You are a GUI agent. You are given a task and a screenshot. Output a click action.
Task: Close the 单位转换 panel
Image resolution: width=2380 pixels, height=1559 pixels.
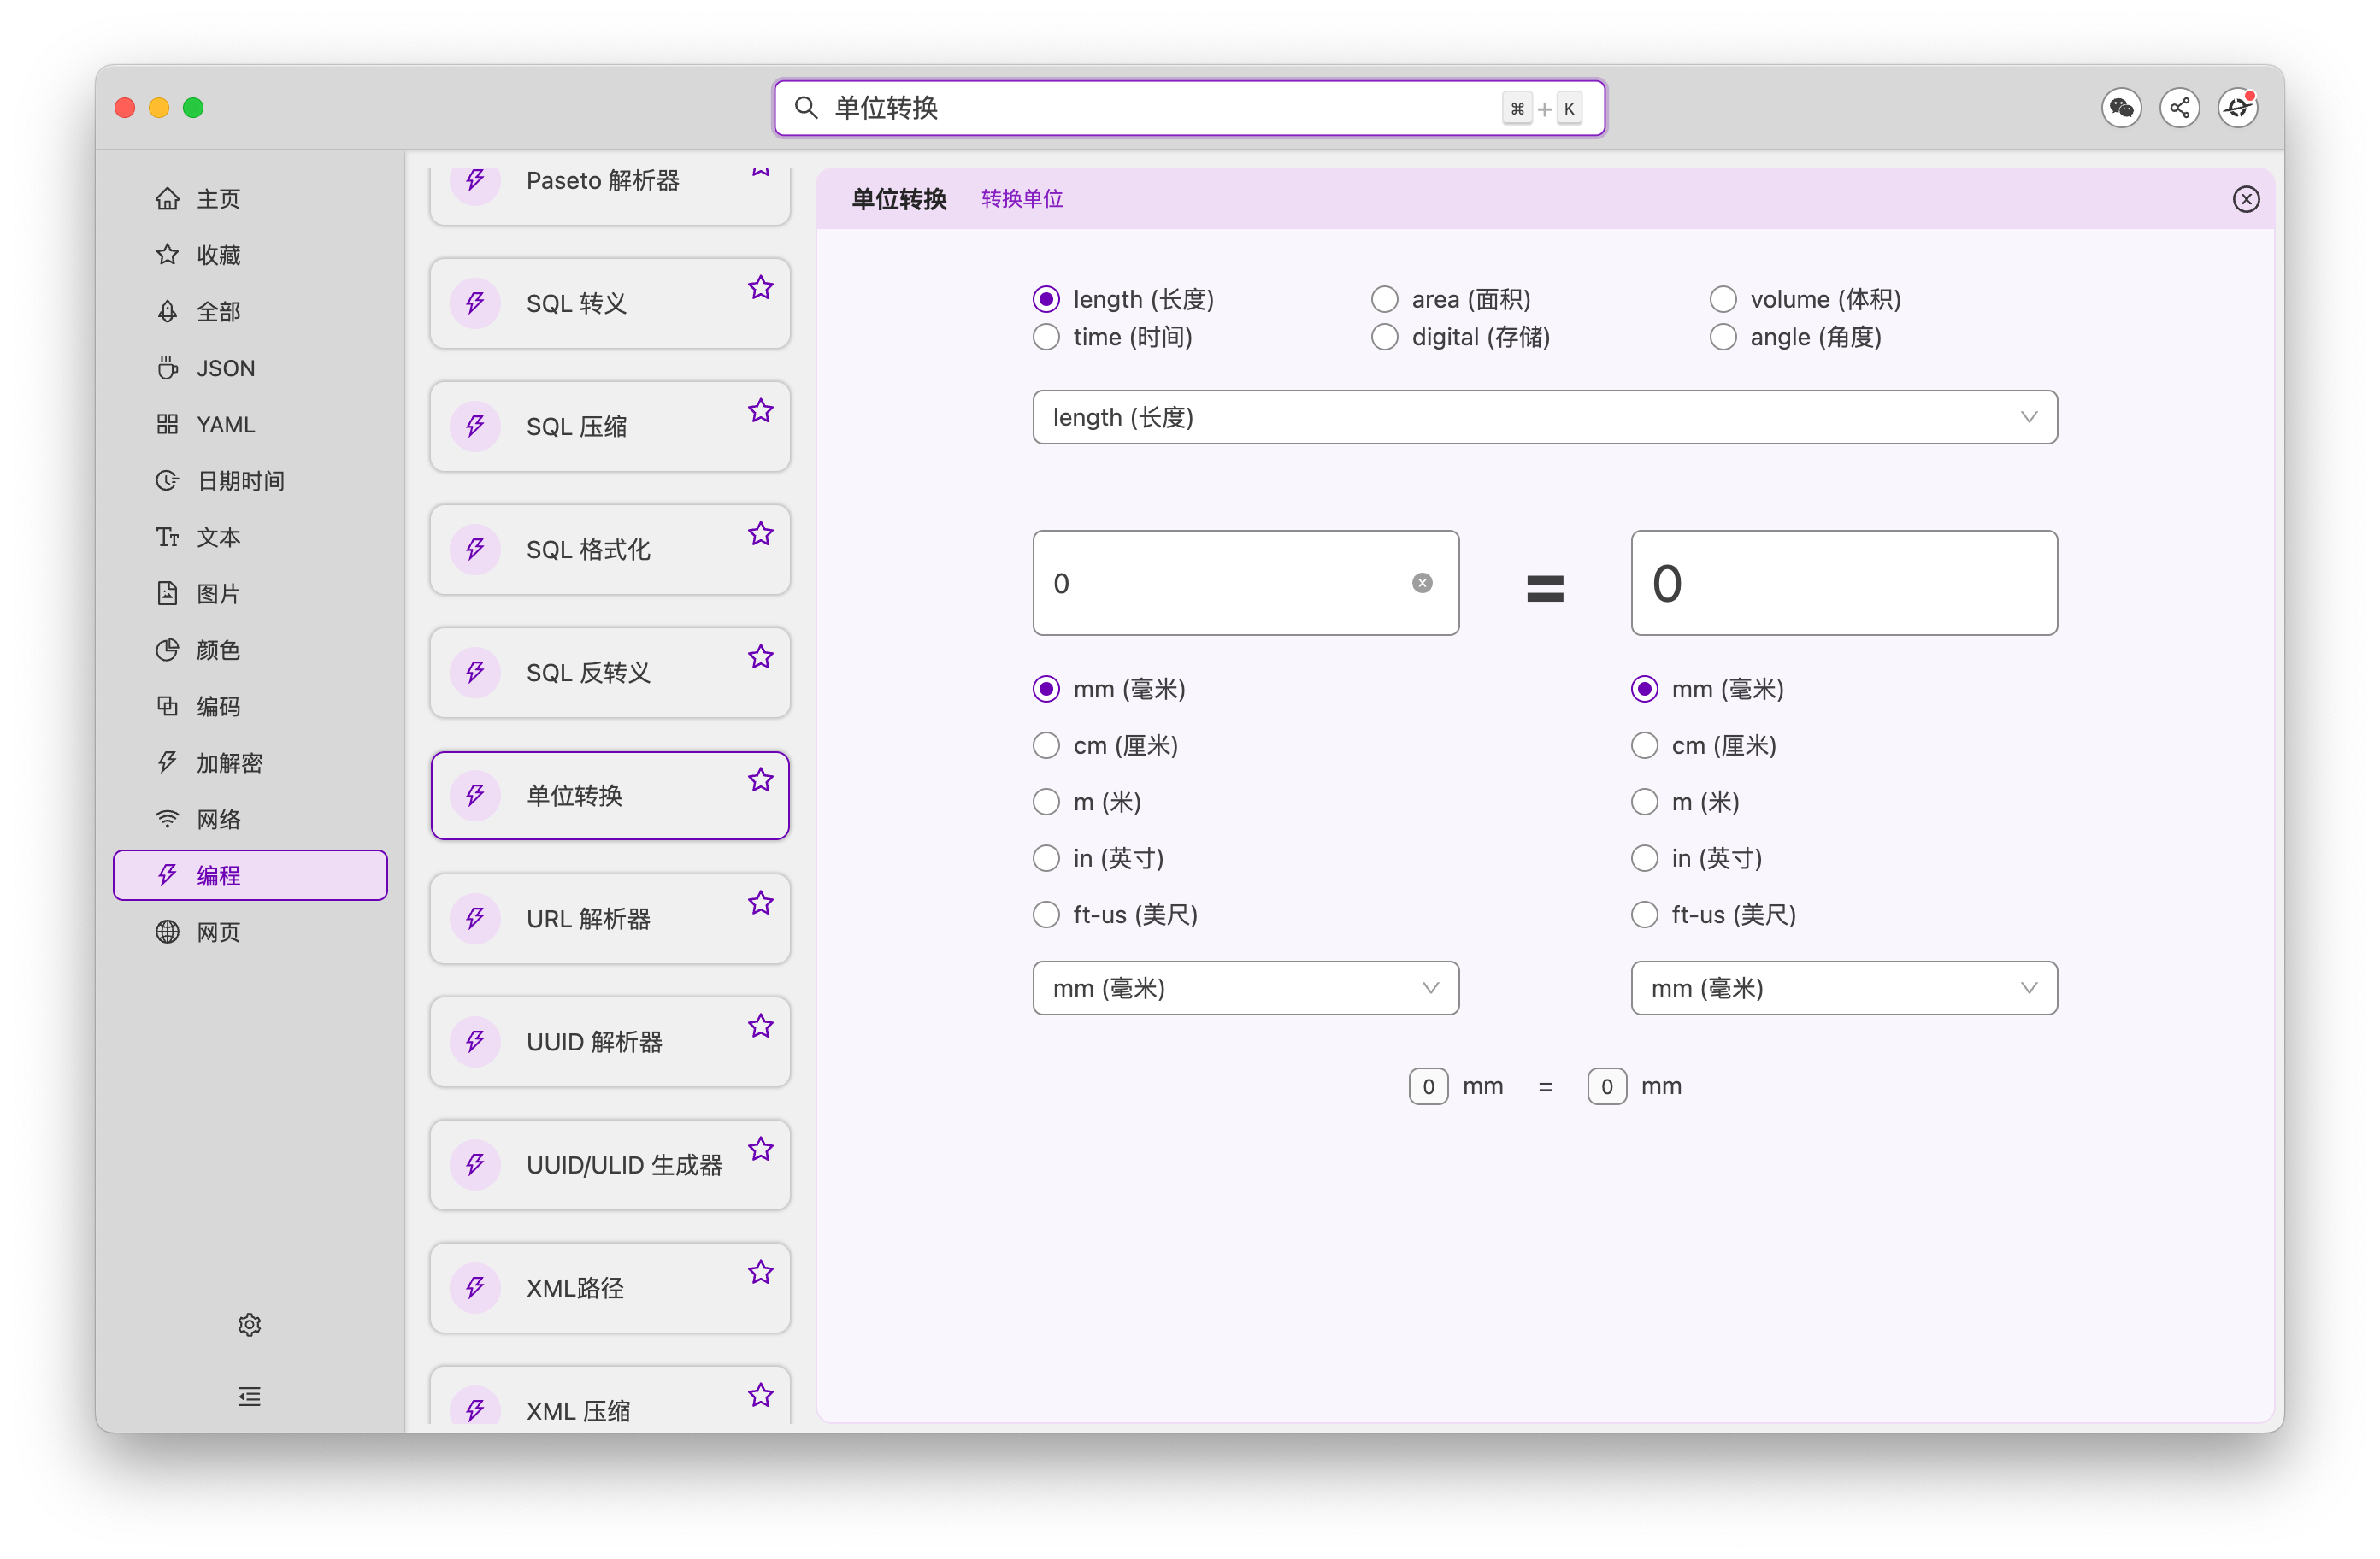point(2246,199)
